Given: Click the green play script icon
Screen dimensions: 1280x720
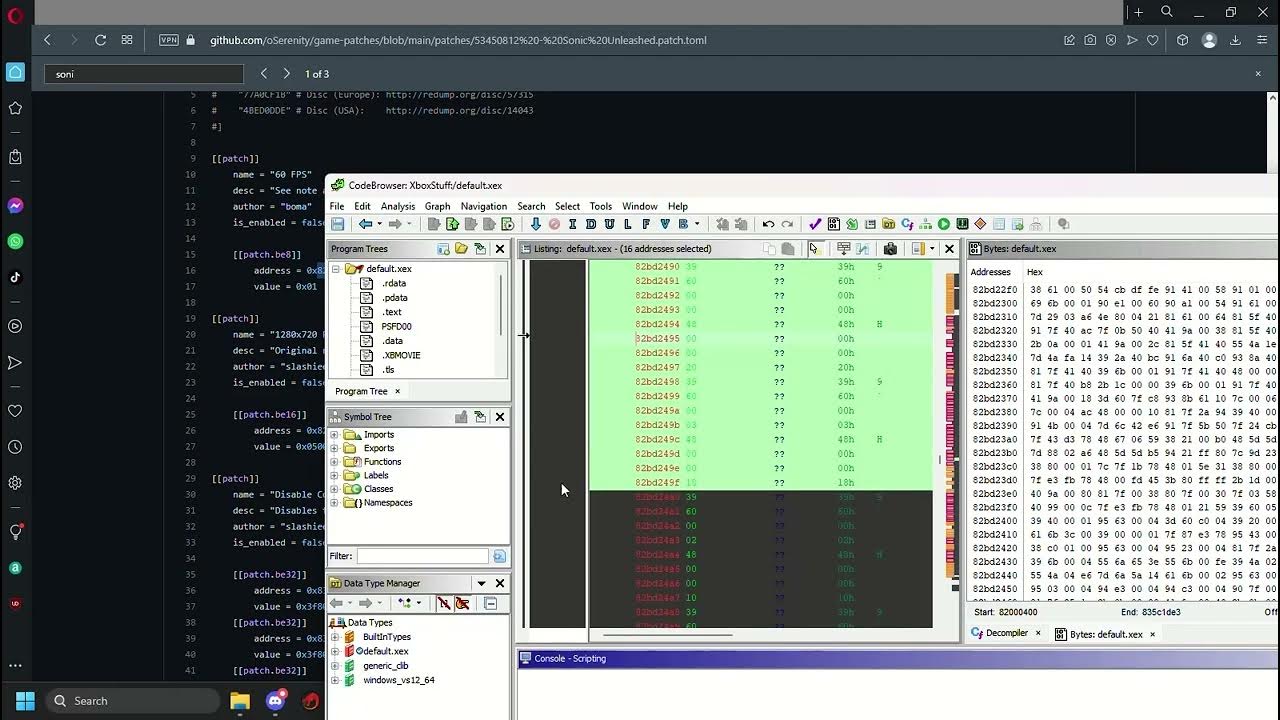Looking at the screenshot, I should [x=943, y=225].
